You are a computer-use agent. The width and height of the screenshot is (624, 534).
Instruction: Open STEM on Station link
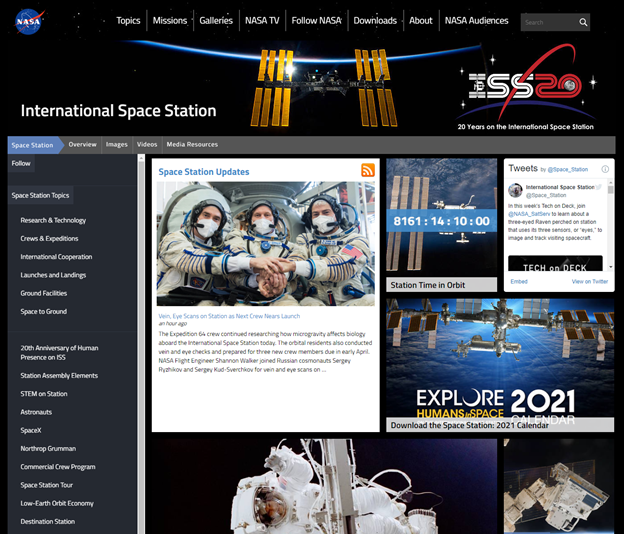point(44,394)
